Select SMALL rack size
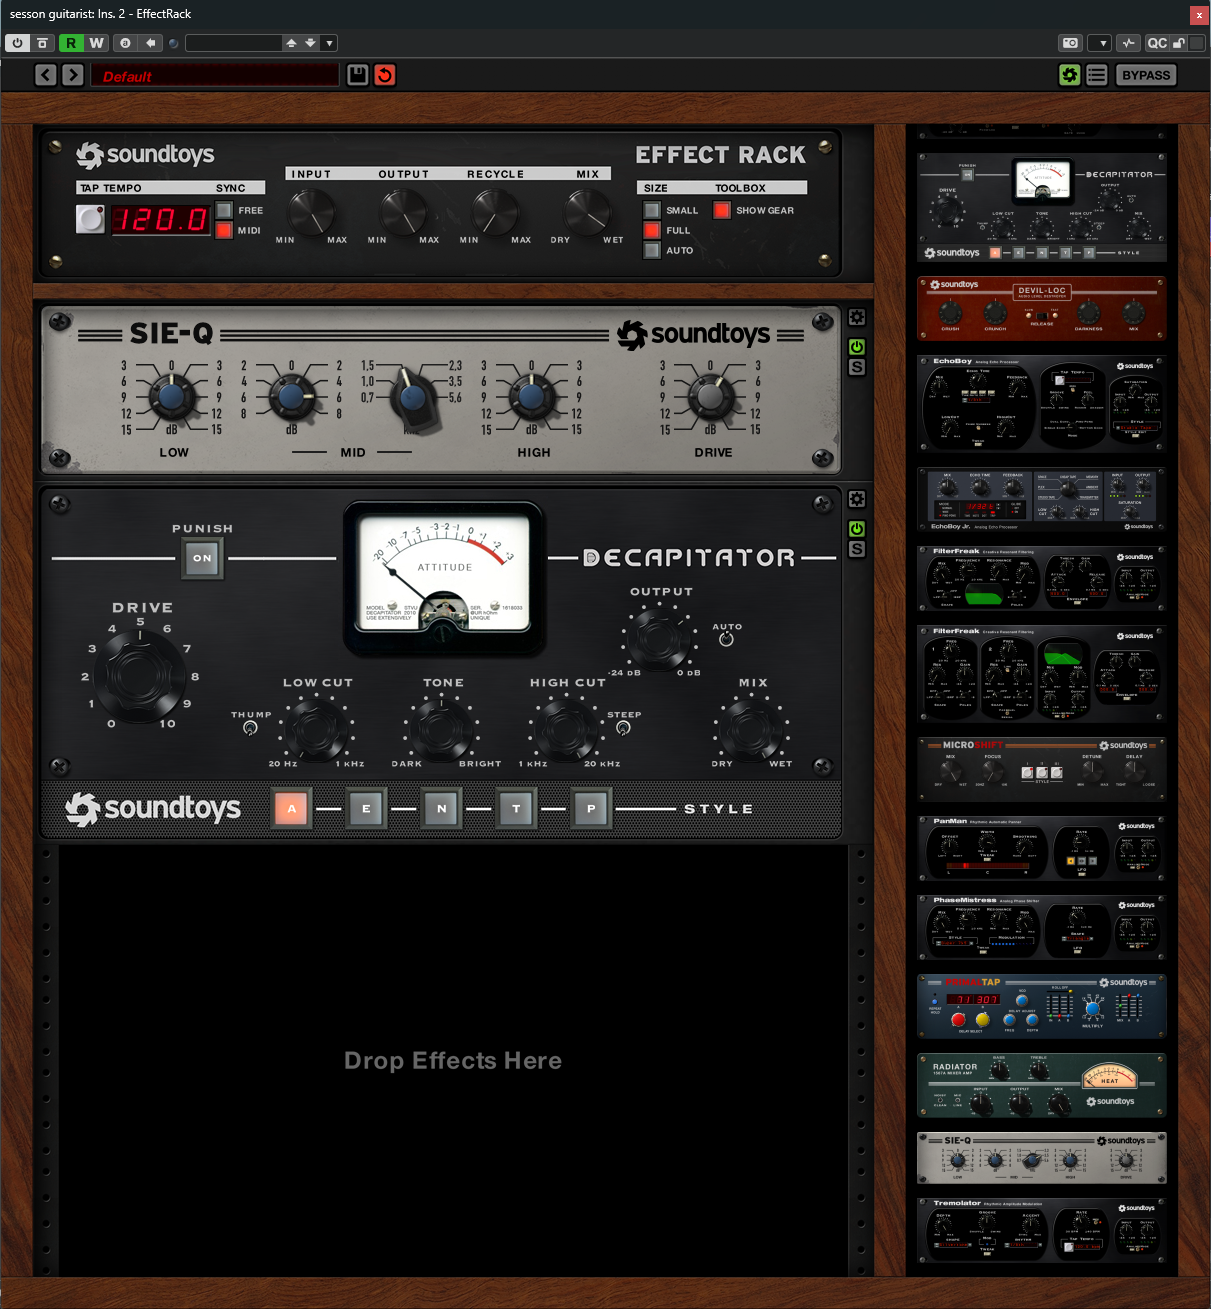Screen dimensions: 1211x1309 pyautogui.click(x=652, y=210)
